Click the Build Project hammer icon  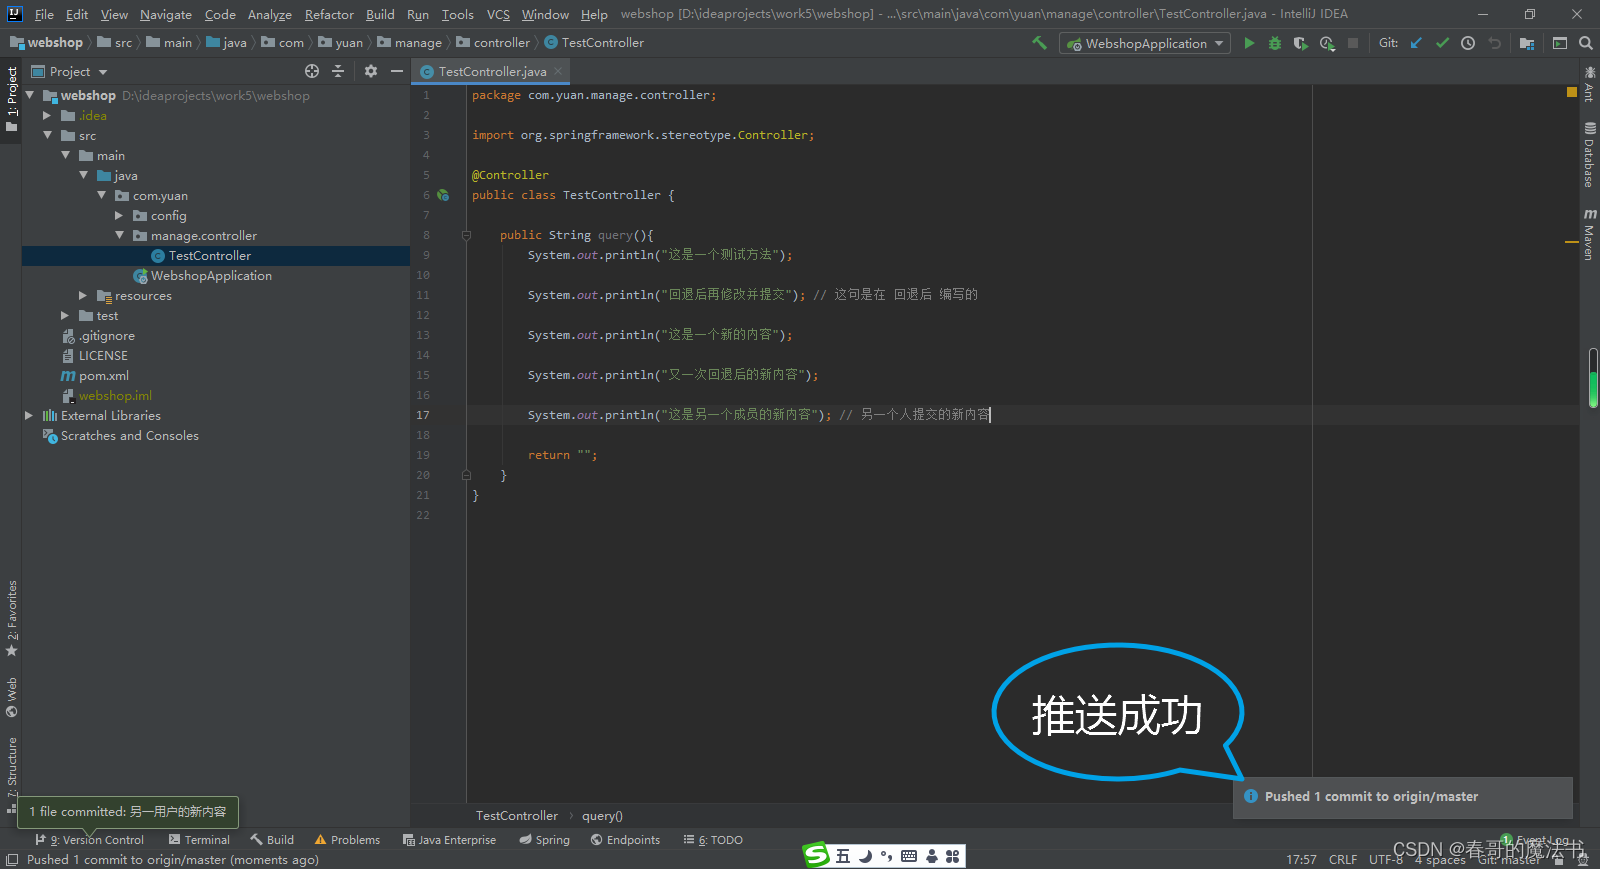(1040, 43)
